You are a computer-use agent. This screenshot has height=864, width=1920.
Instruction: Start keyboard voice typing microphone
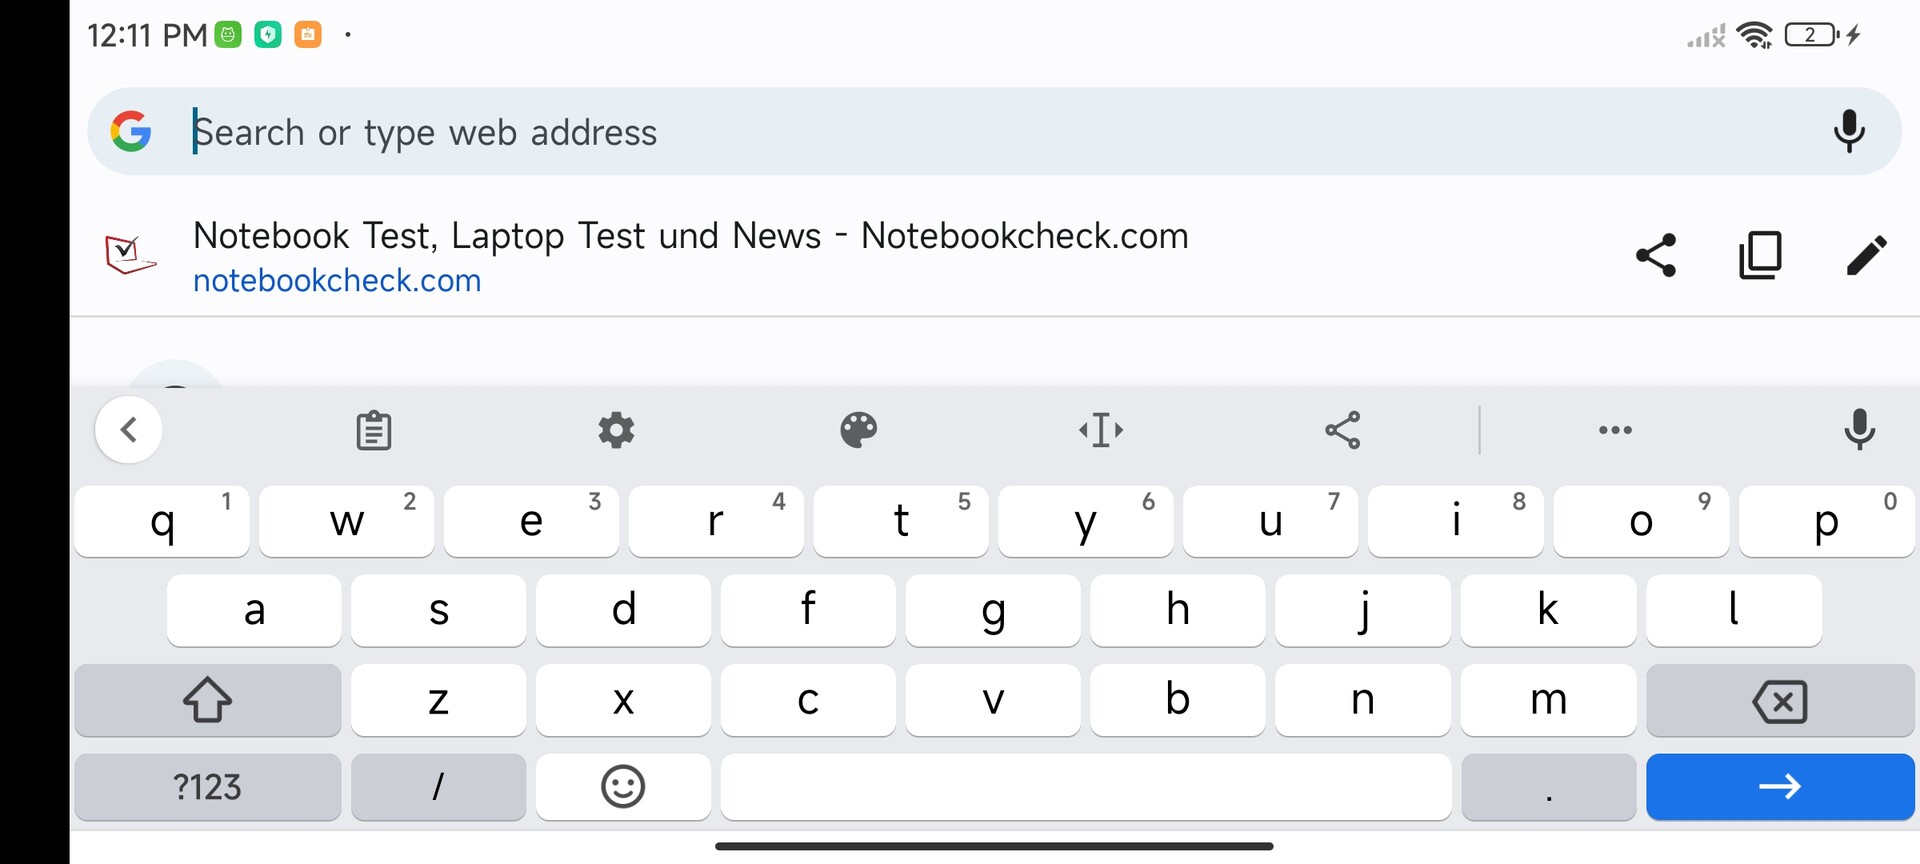click(x=1859, y=430)
